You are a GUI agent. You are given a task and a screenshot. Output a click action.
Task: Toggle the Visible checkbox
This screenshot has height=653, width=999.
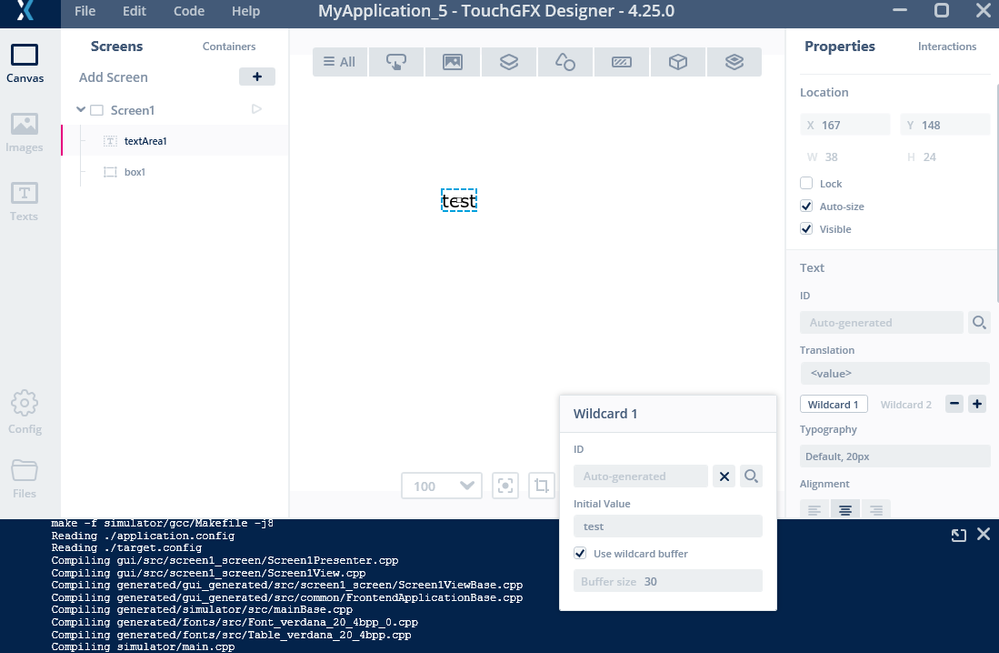[807, 229]
